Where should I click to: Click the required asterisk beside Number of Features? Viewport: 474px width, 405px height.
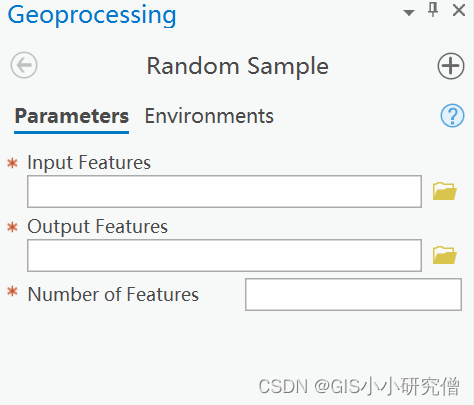click(x=13, y=291)
